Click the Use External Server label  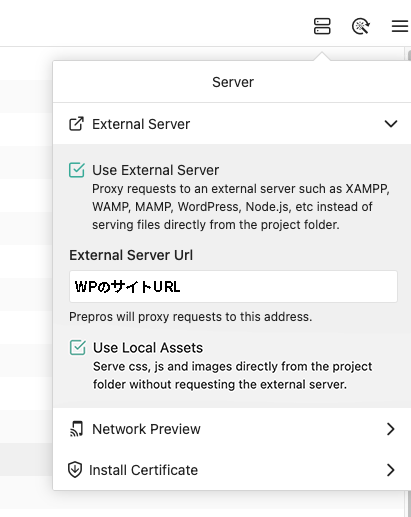(x=155, y=170)
